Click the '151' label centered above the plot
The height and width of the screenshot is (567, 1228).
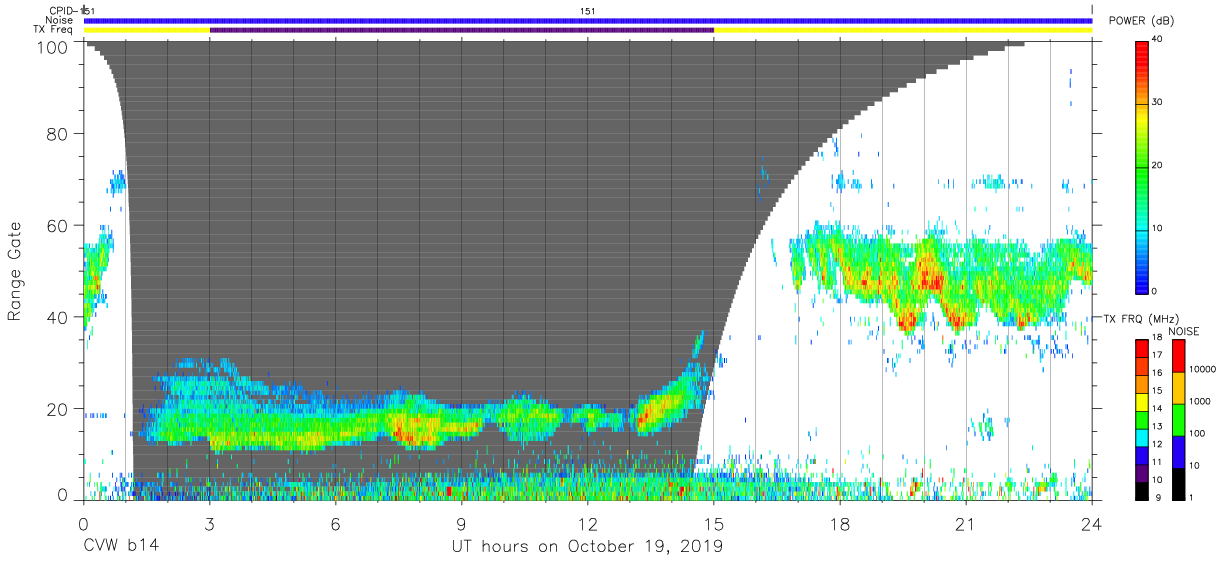[588, 10]
